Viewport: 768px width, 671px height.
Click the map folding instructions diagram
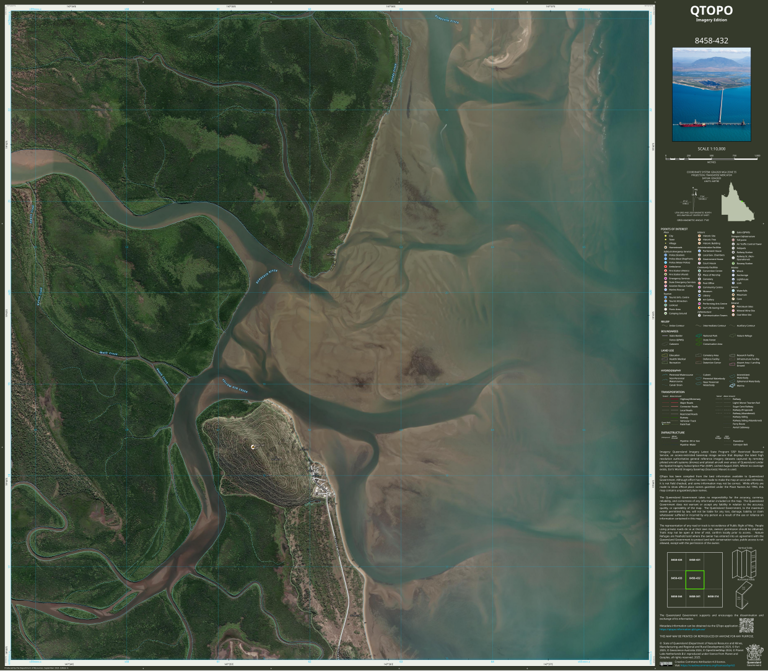pyautogui.click(x=744, y=578)
